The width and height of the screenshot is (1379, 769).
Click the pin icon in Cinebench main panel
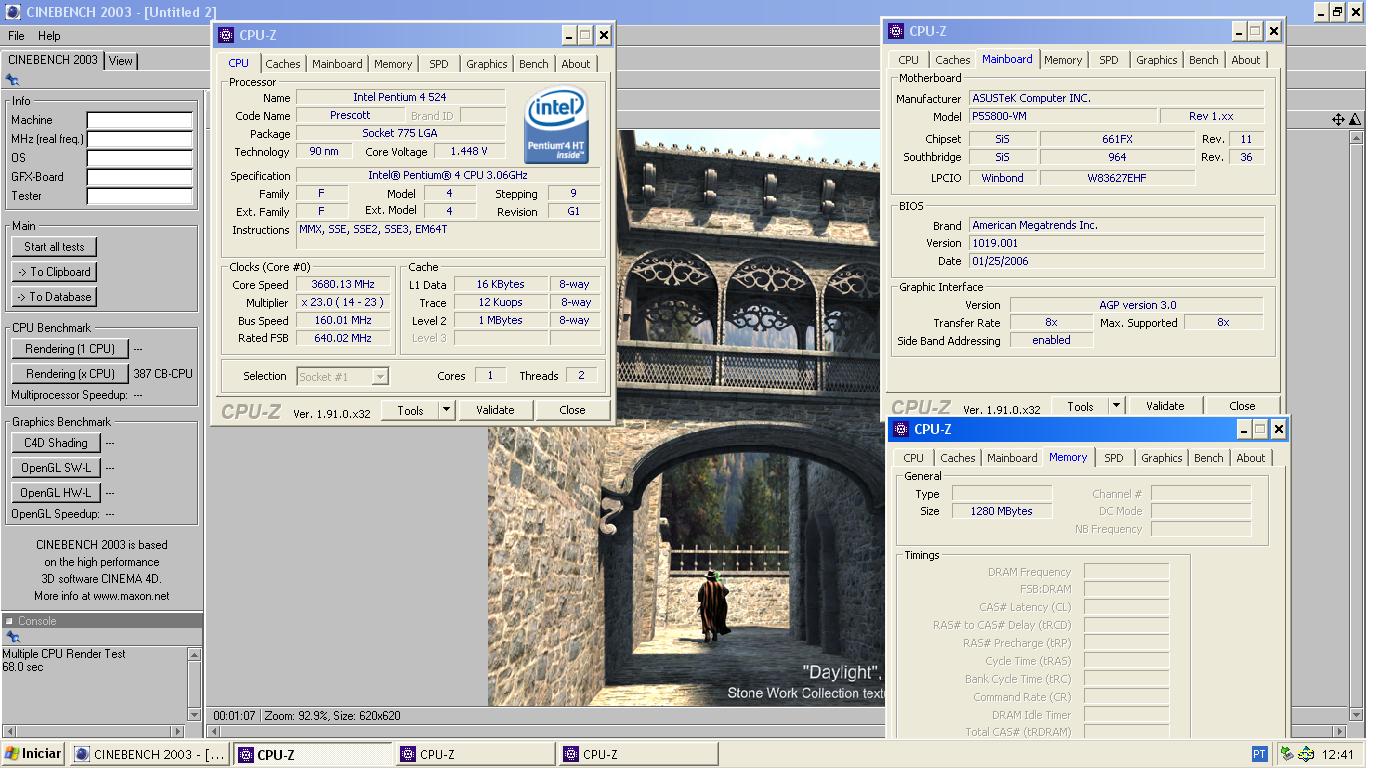pos(12,80)
